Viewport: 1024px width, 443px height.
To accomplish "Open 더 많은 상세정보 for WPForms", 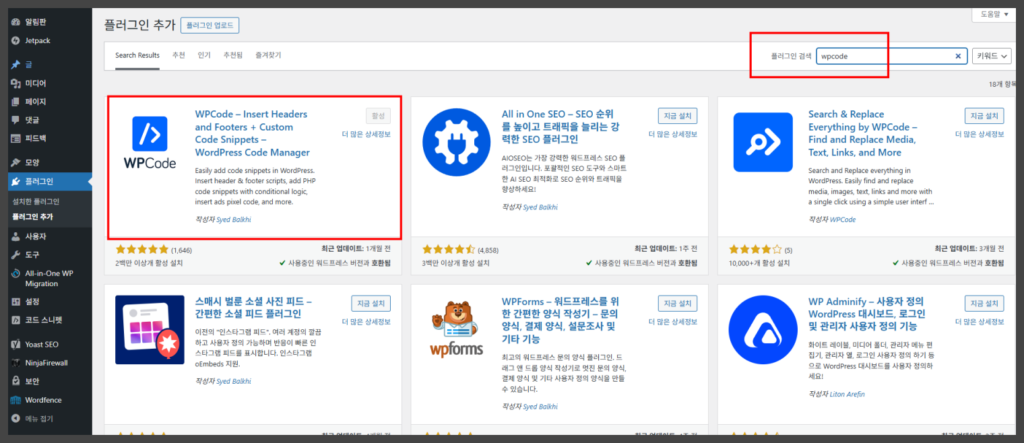I will pyautogui.click(x=673, y=321).
